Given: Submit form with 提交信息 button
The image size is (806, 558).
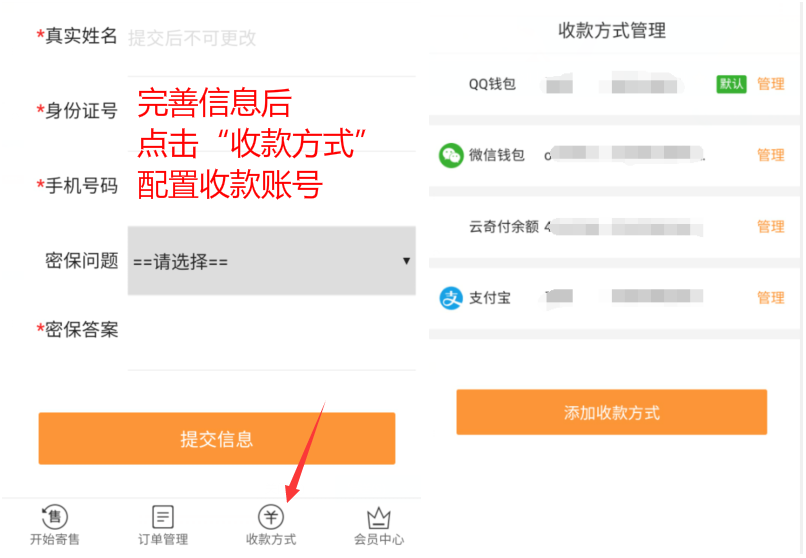Looking at the screenshot, I should click(x=217, y=439).
